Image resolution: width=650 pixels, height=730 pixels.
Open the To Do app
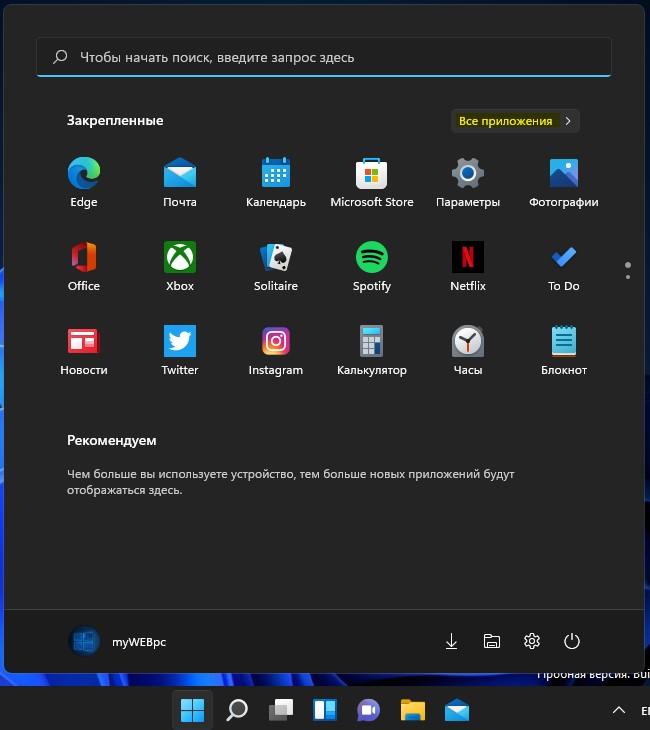pyautogui.click(x=563, y=266)
